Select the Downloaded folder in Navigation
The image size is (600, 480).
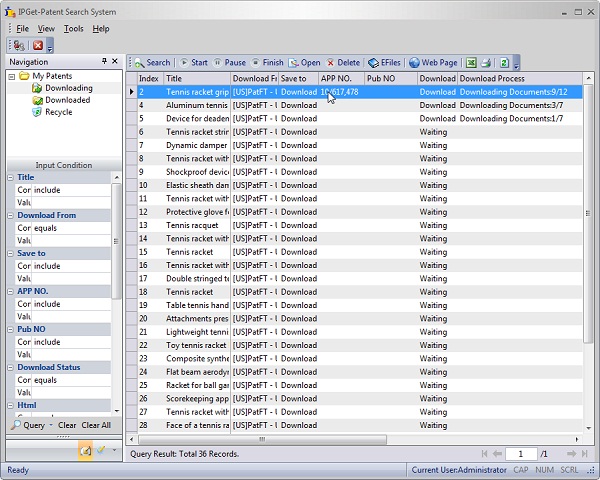(x=66, y=100)
